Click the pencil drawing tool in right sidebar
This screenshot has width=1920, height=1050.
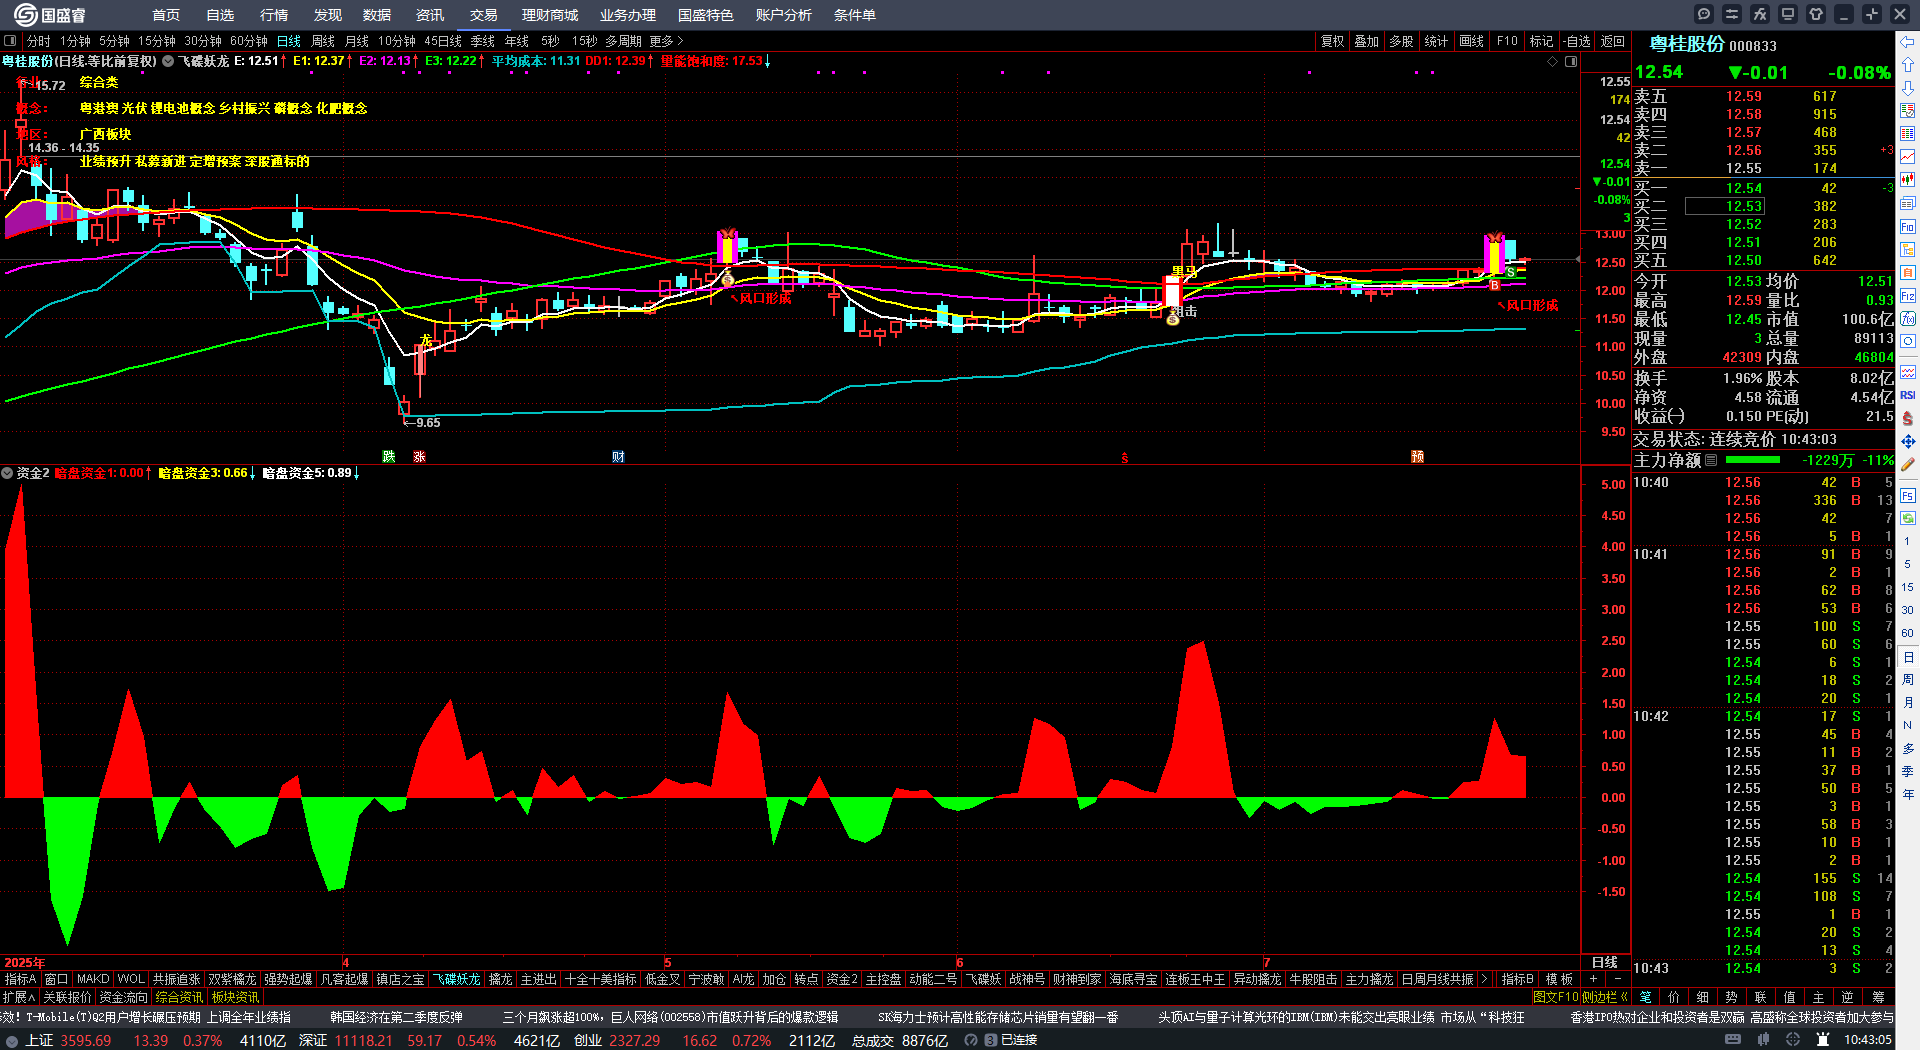[1908, 465]
